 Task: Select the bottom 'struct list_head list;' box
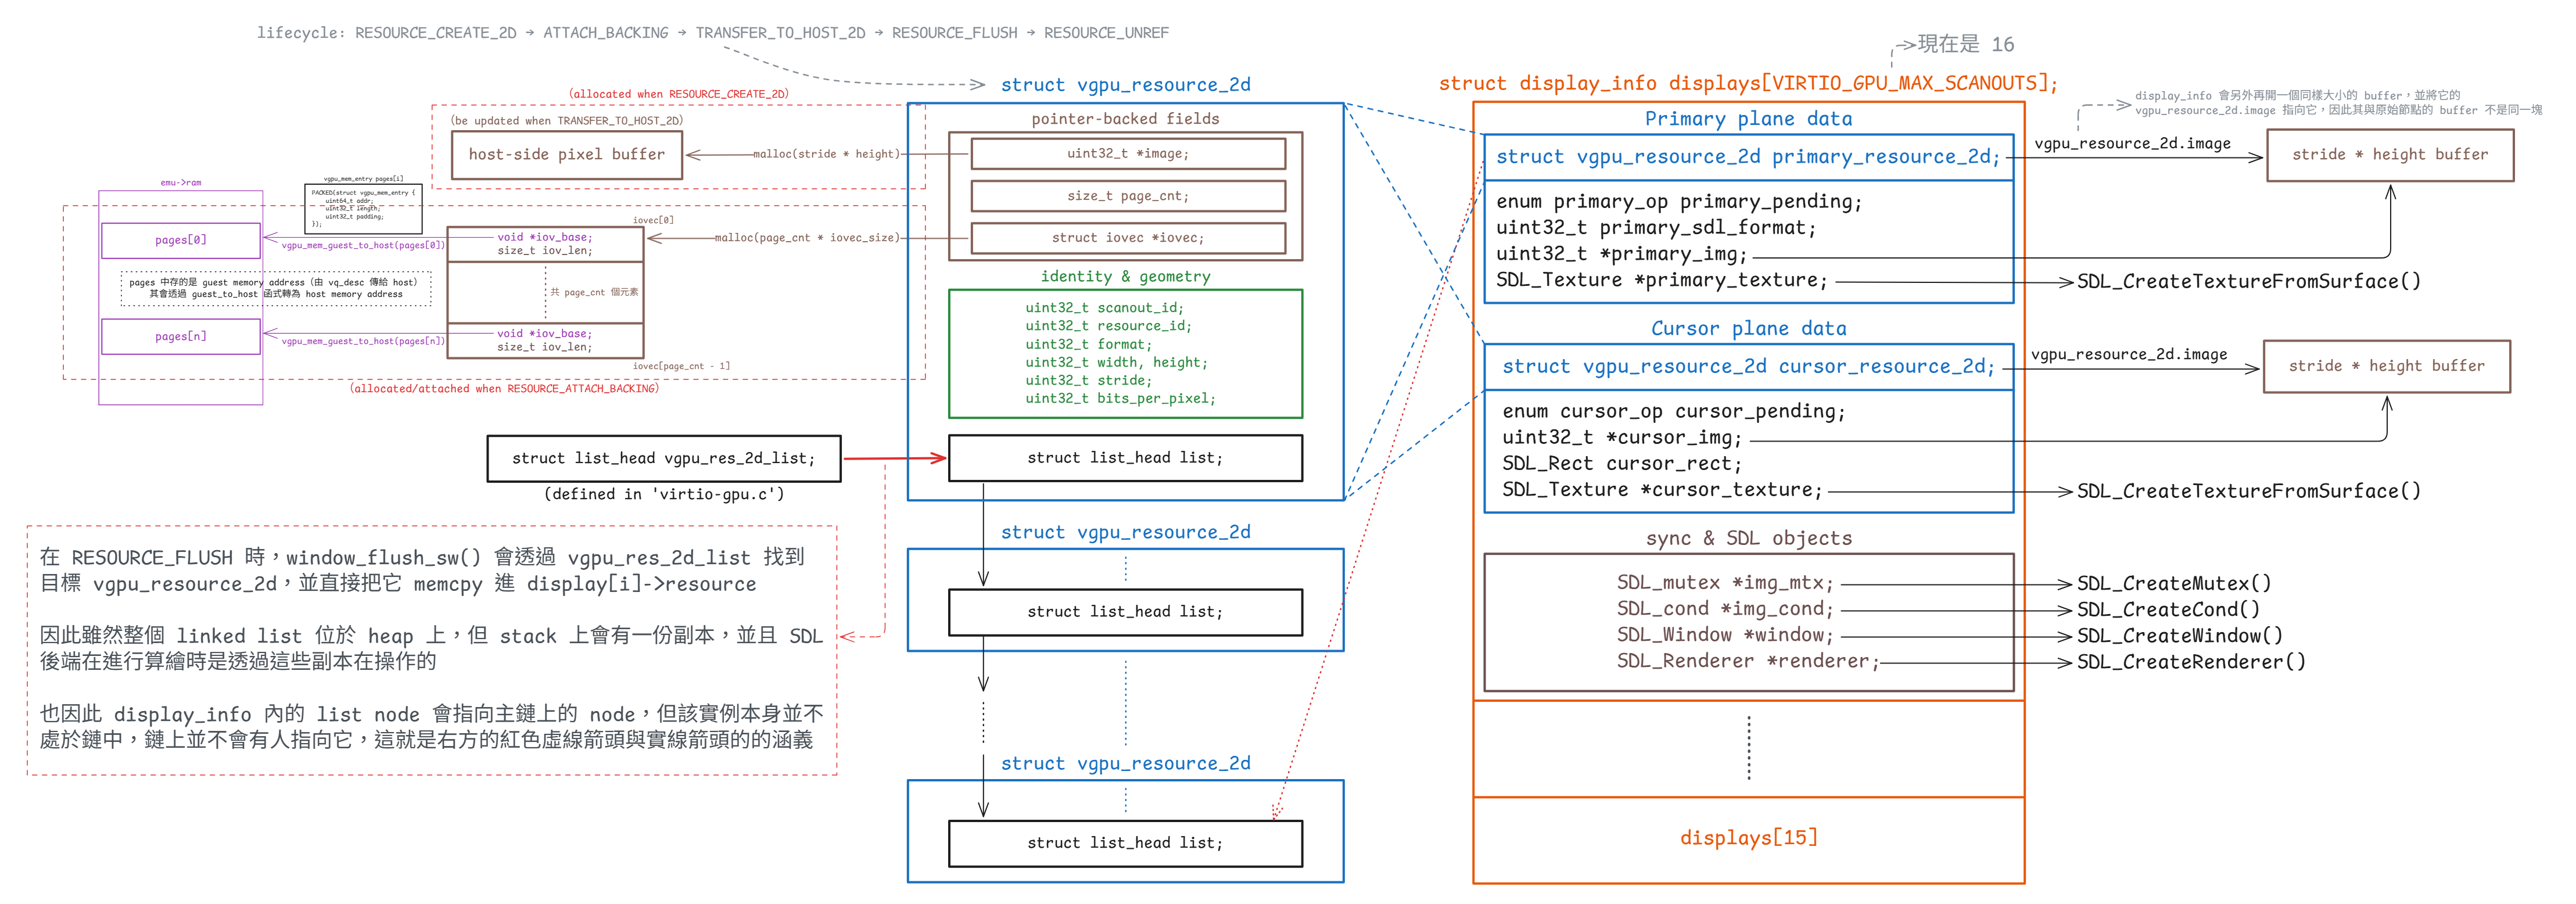tap(1125, 843)
